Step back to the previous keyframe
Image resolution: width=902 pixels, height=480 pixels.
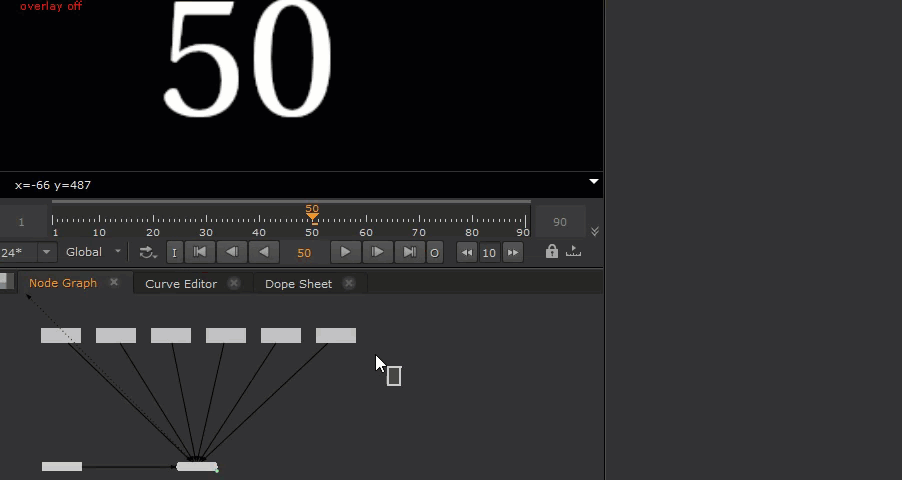(232, 252)
